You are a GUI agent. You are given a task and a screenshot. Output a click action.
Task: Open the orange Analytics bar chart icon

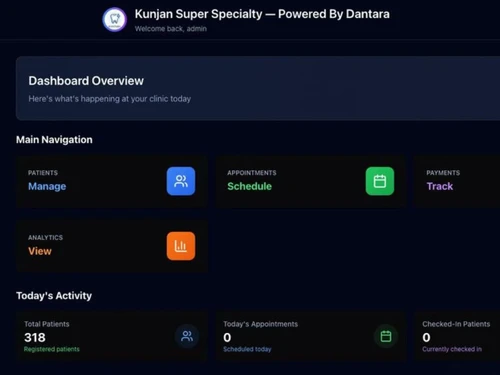(x=181, y=246)
